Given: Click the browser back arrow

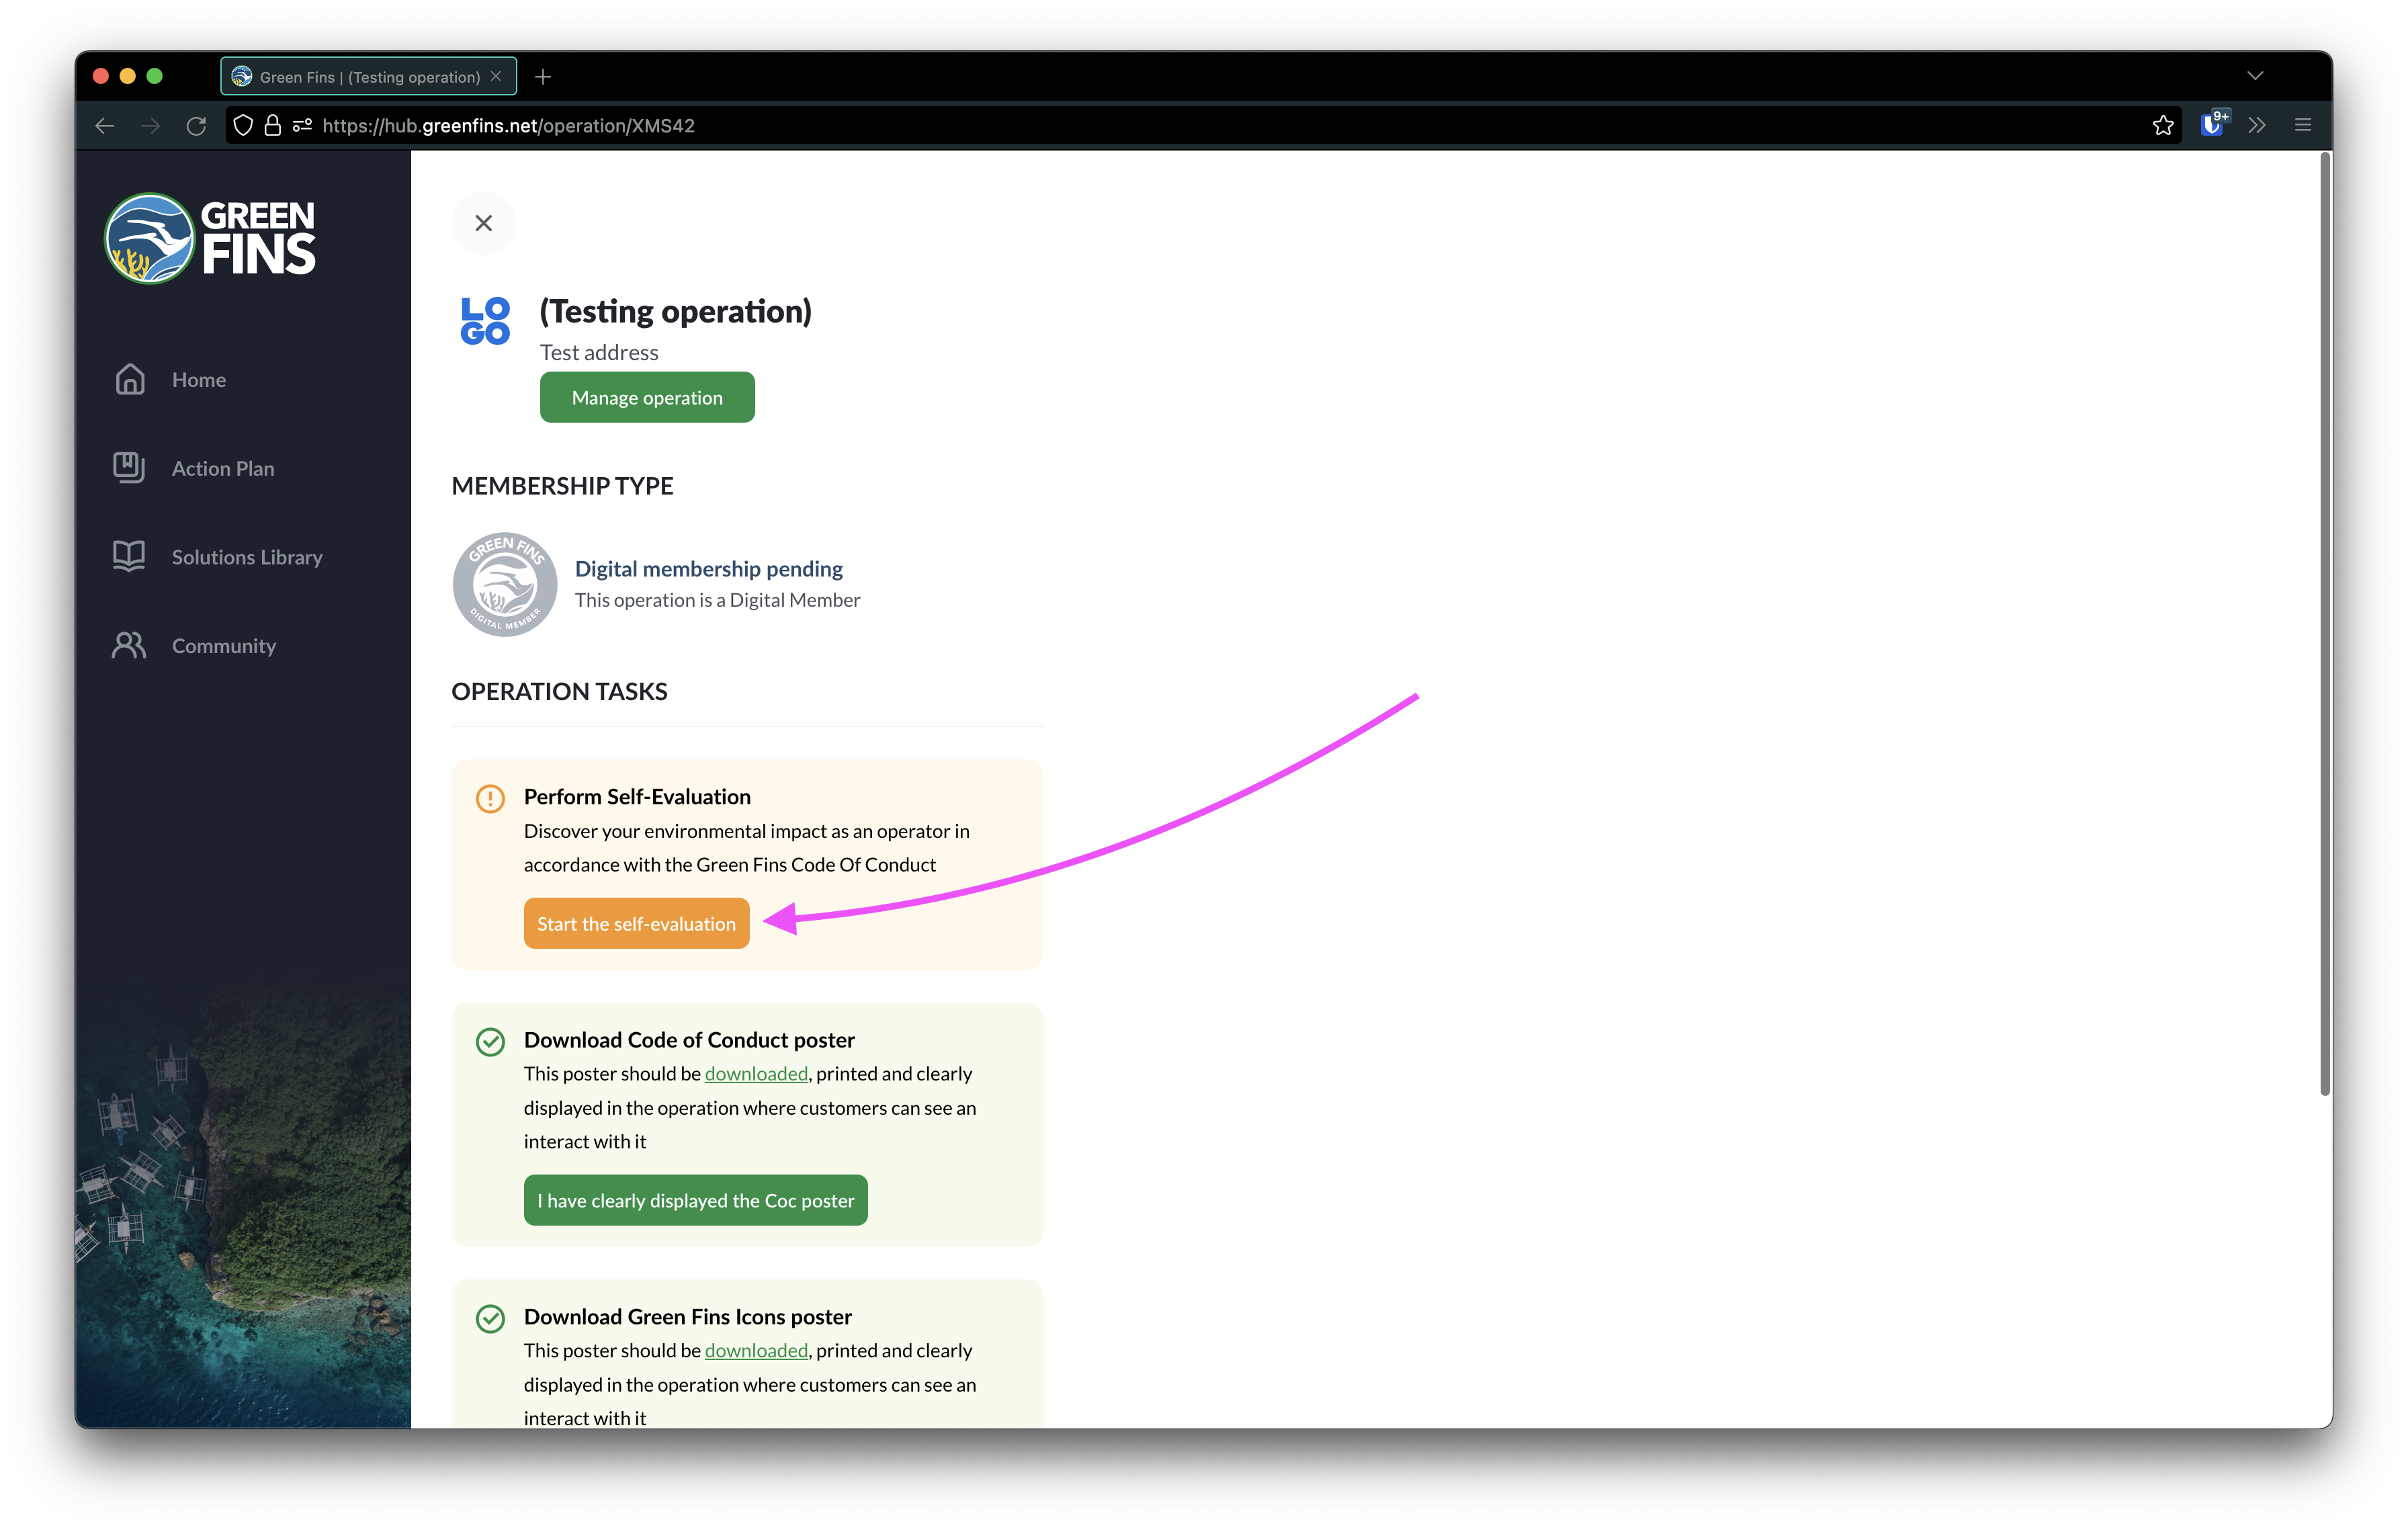Looking at the screenshot, I should [x=105, y=125].
